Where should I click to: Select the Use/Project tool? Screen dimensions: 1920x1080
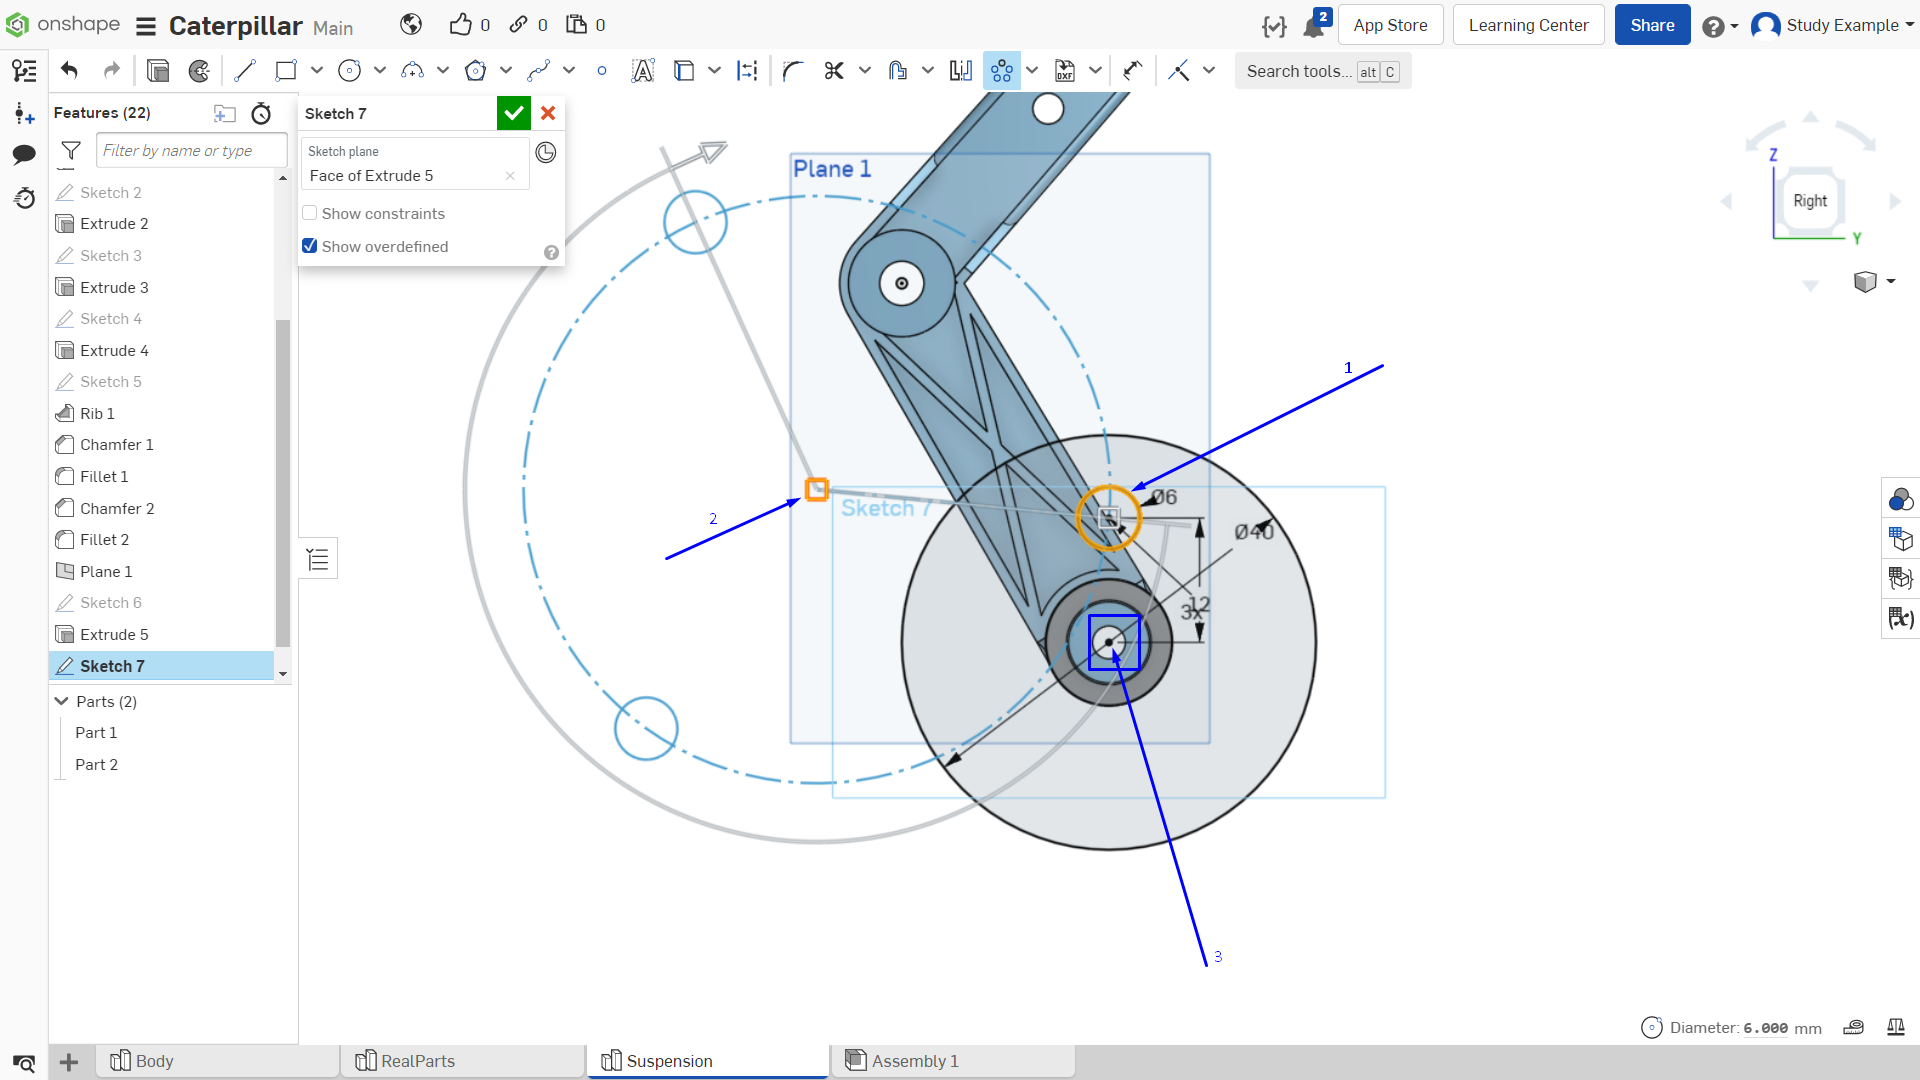pos(684,71)
